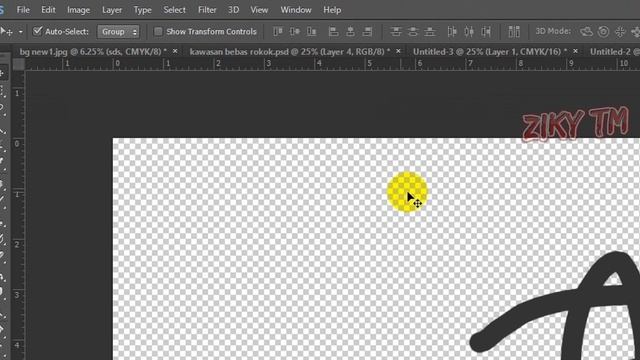Click the distribute right edges icon
Viewport: 640px width, 360px height.
(x=486, y=31)
